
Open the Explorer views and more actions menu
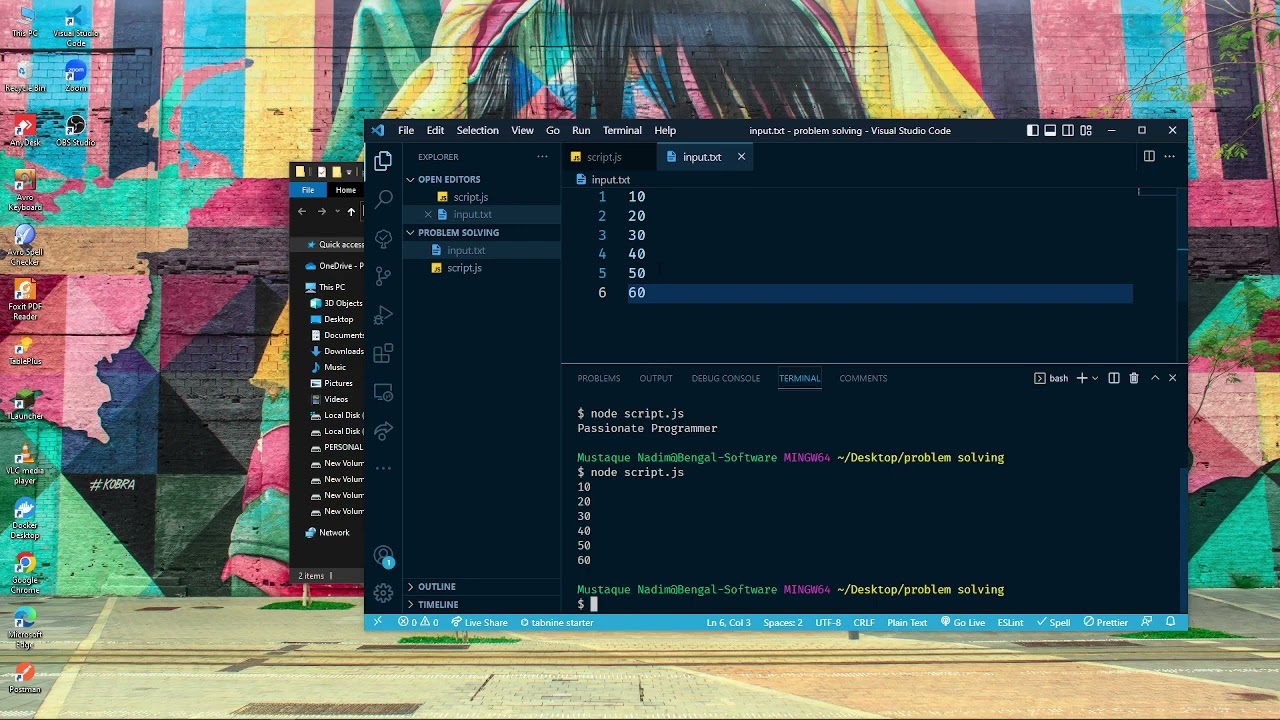[x=542, y=157]
